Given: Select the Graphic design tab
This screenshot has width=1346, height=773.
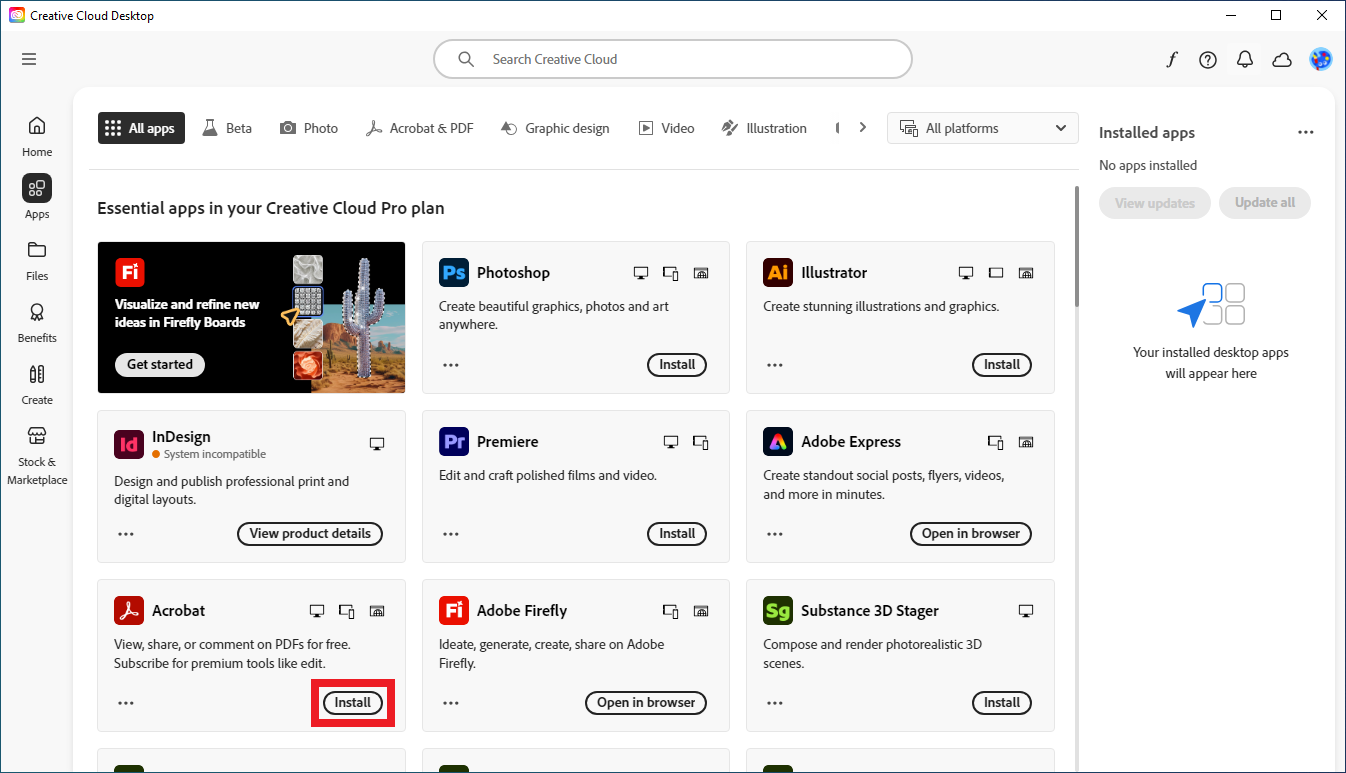Looking at the screenshot, I should tap(555, 128).
